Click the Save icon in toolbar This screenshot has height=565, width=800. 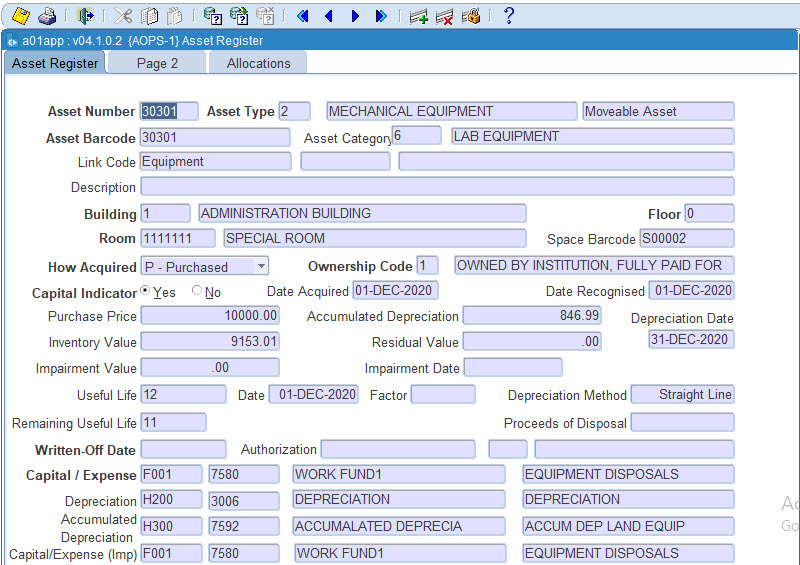point(20,16)
